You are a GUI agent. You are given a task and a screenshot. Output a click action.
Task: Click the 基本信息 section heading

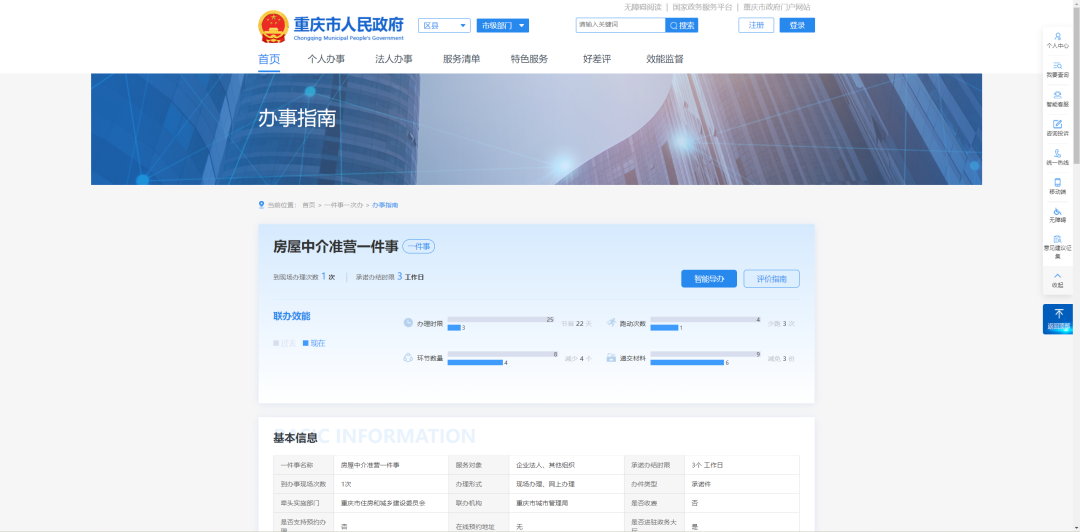pyautogui.click(x=295, y=438)
